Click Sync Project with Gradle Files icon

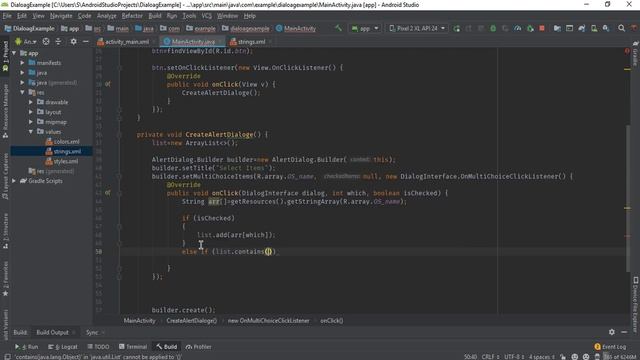tap(582, 28)
